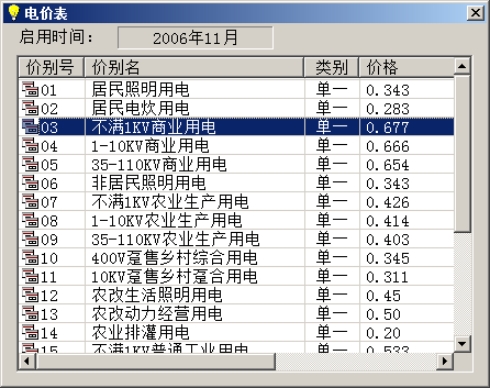Select the 农业排灌用电 row name
The height and width of the screenshot is (388, 491).
[x=140, y=332]
